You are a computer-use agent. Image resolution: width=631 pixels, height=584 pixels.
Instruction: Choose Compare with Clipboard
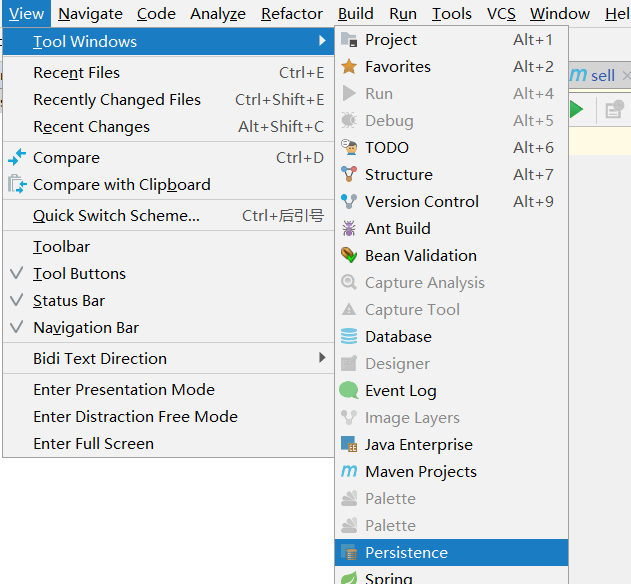point(121,185)
